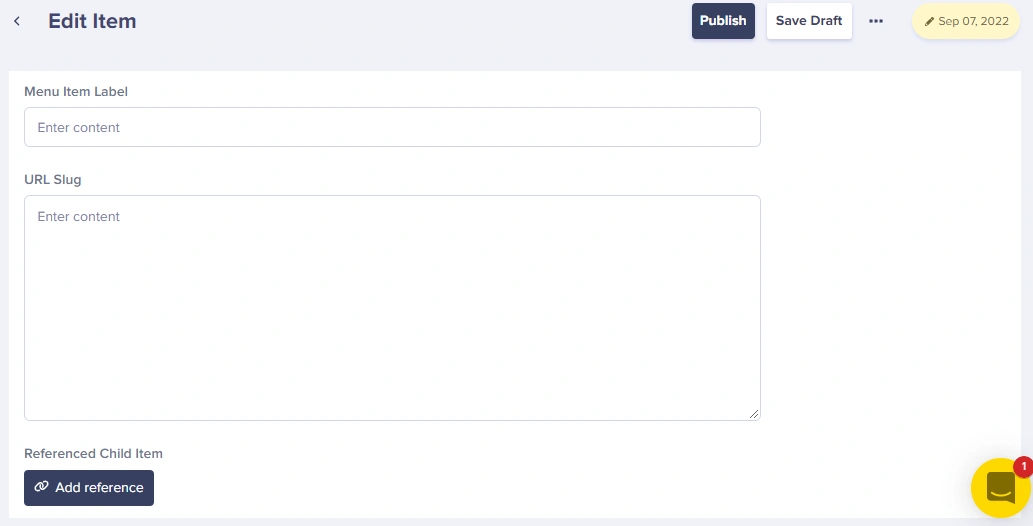Open the three-dot more options menu
1033x526 pixels.
pos(876,21)
